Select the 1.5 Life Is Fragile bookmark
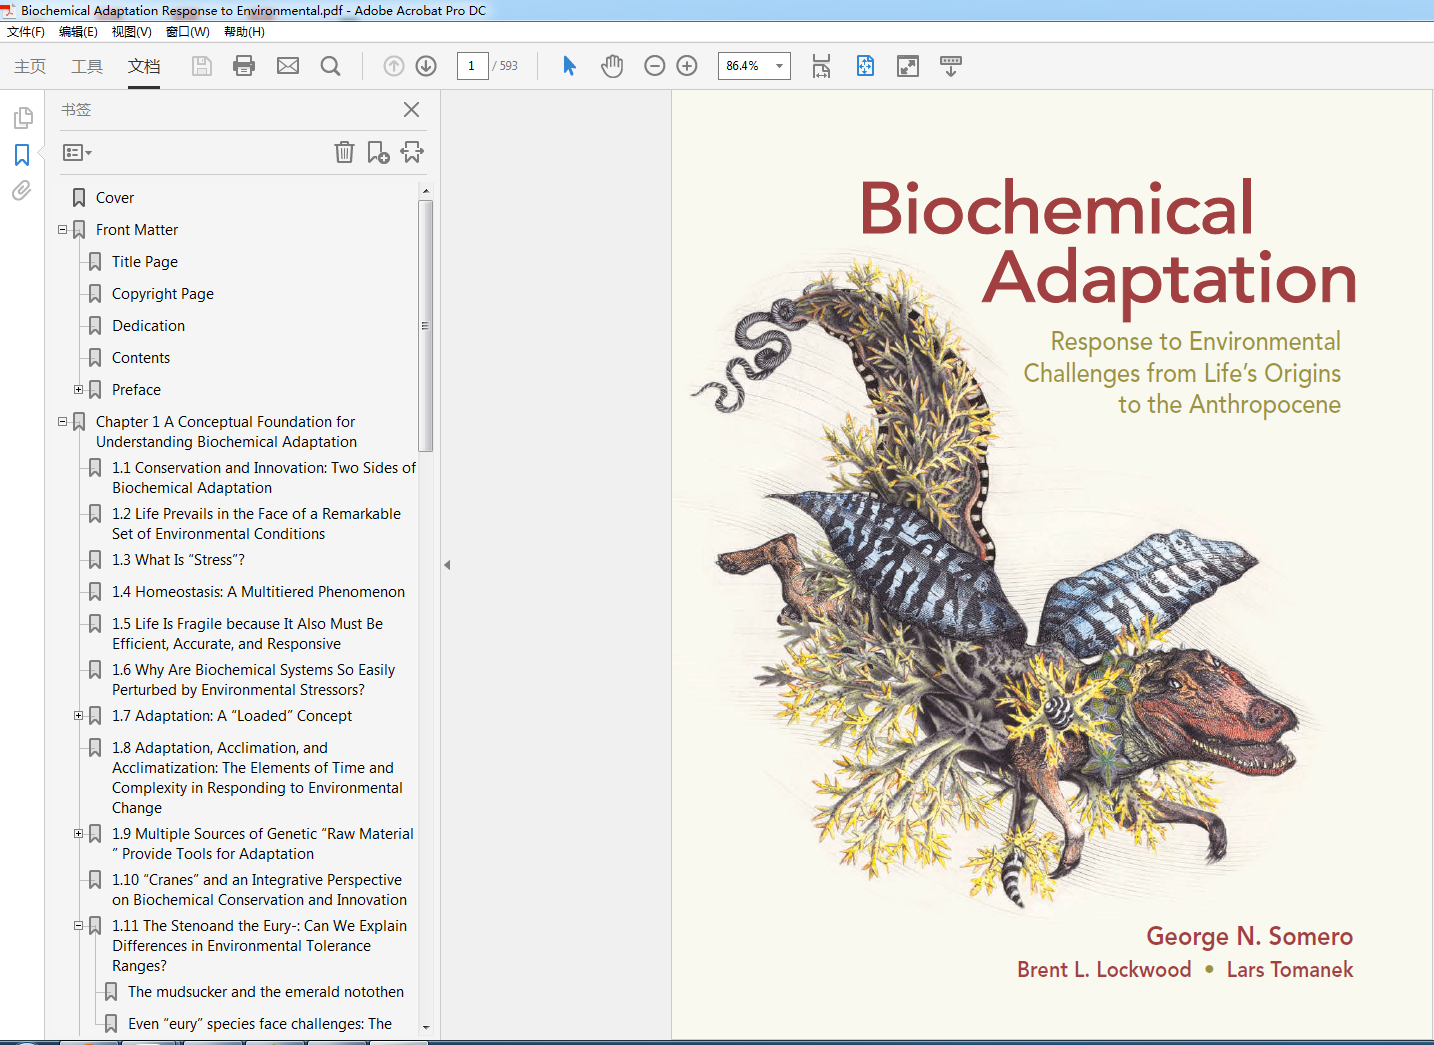 pyautogui.click(x=247, y=634)
